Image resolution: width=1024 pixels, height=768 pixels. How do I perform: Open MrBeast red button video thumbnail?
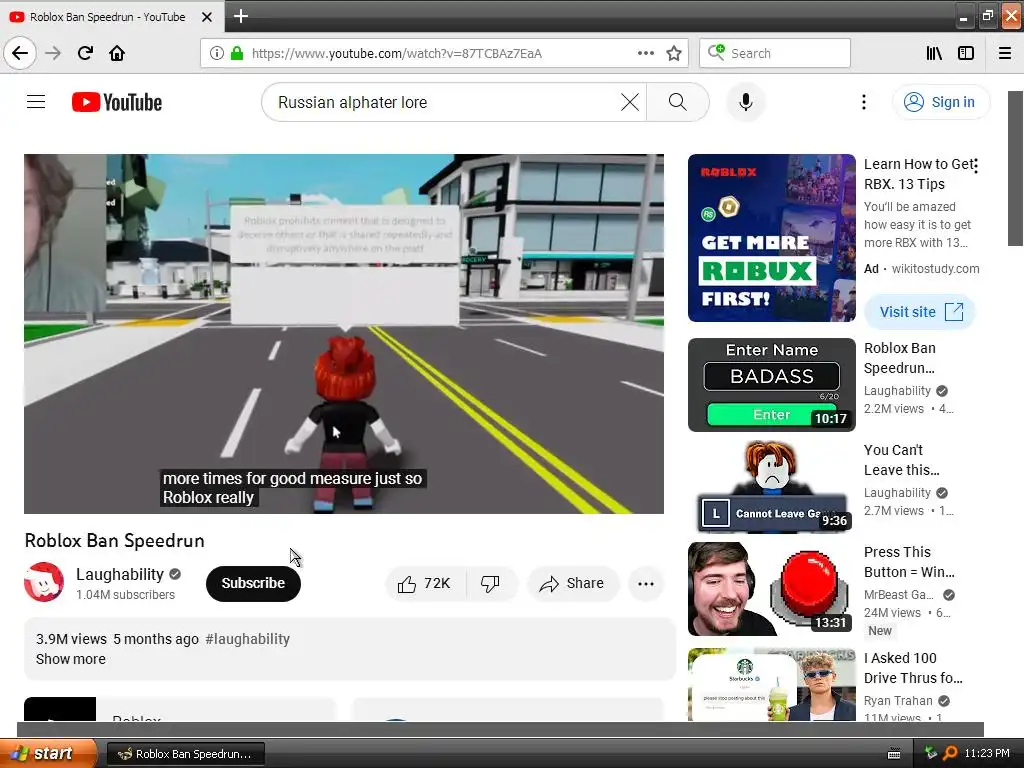[x=771, y=588]
